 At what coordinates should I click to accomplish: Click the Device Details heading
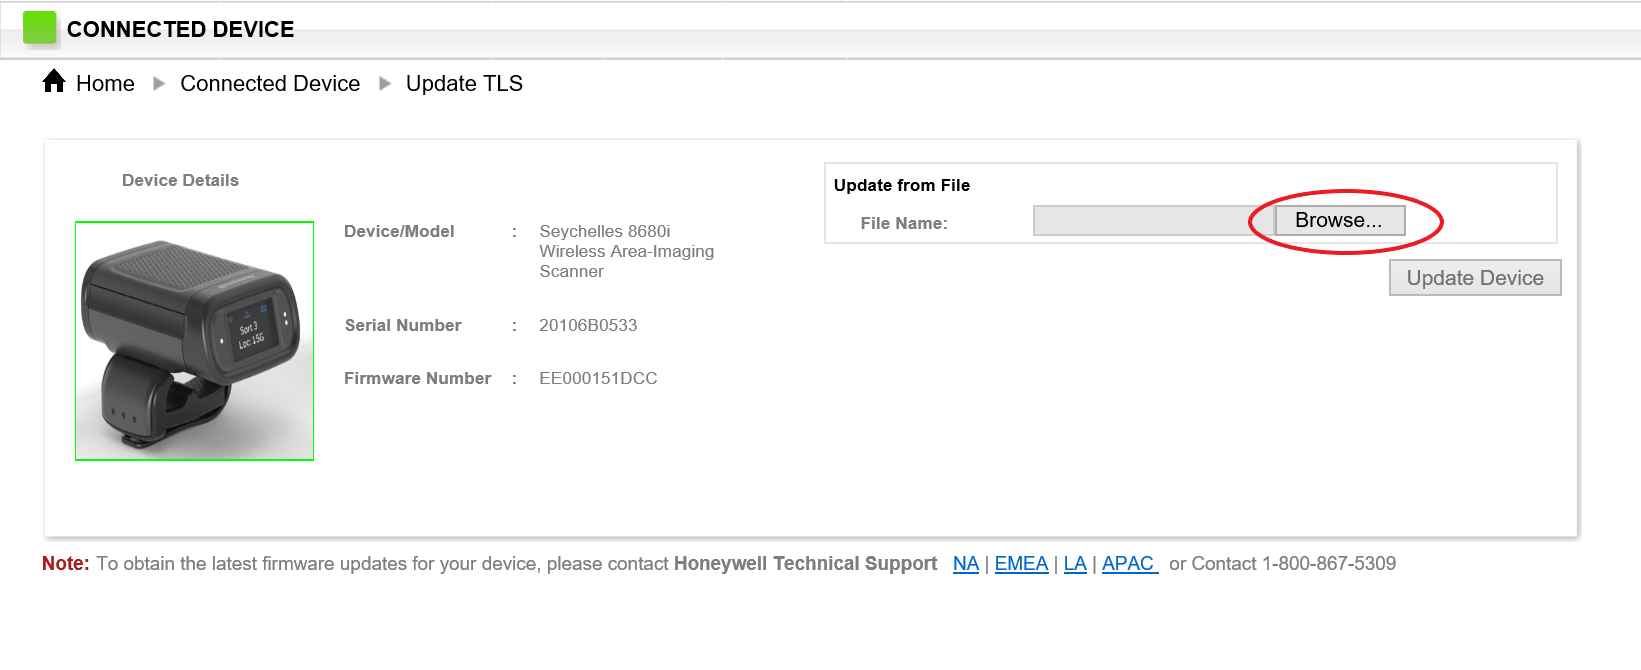point(180,180)
